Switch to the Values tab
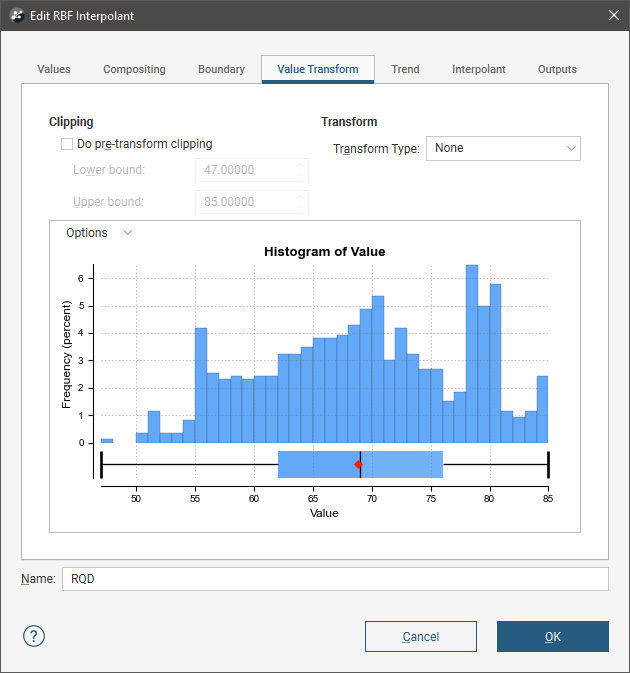This screenshot has height=673, width=630. pos(54,70)
